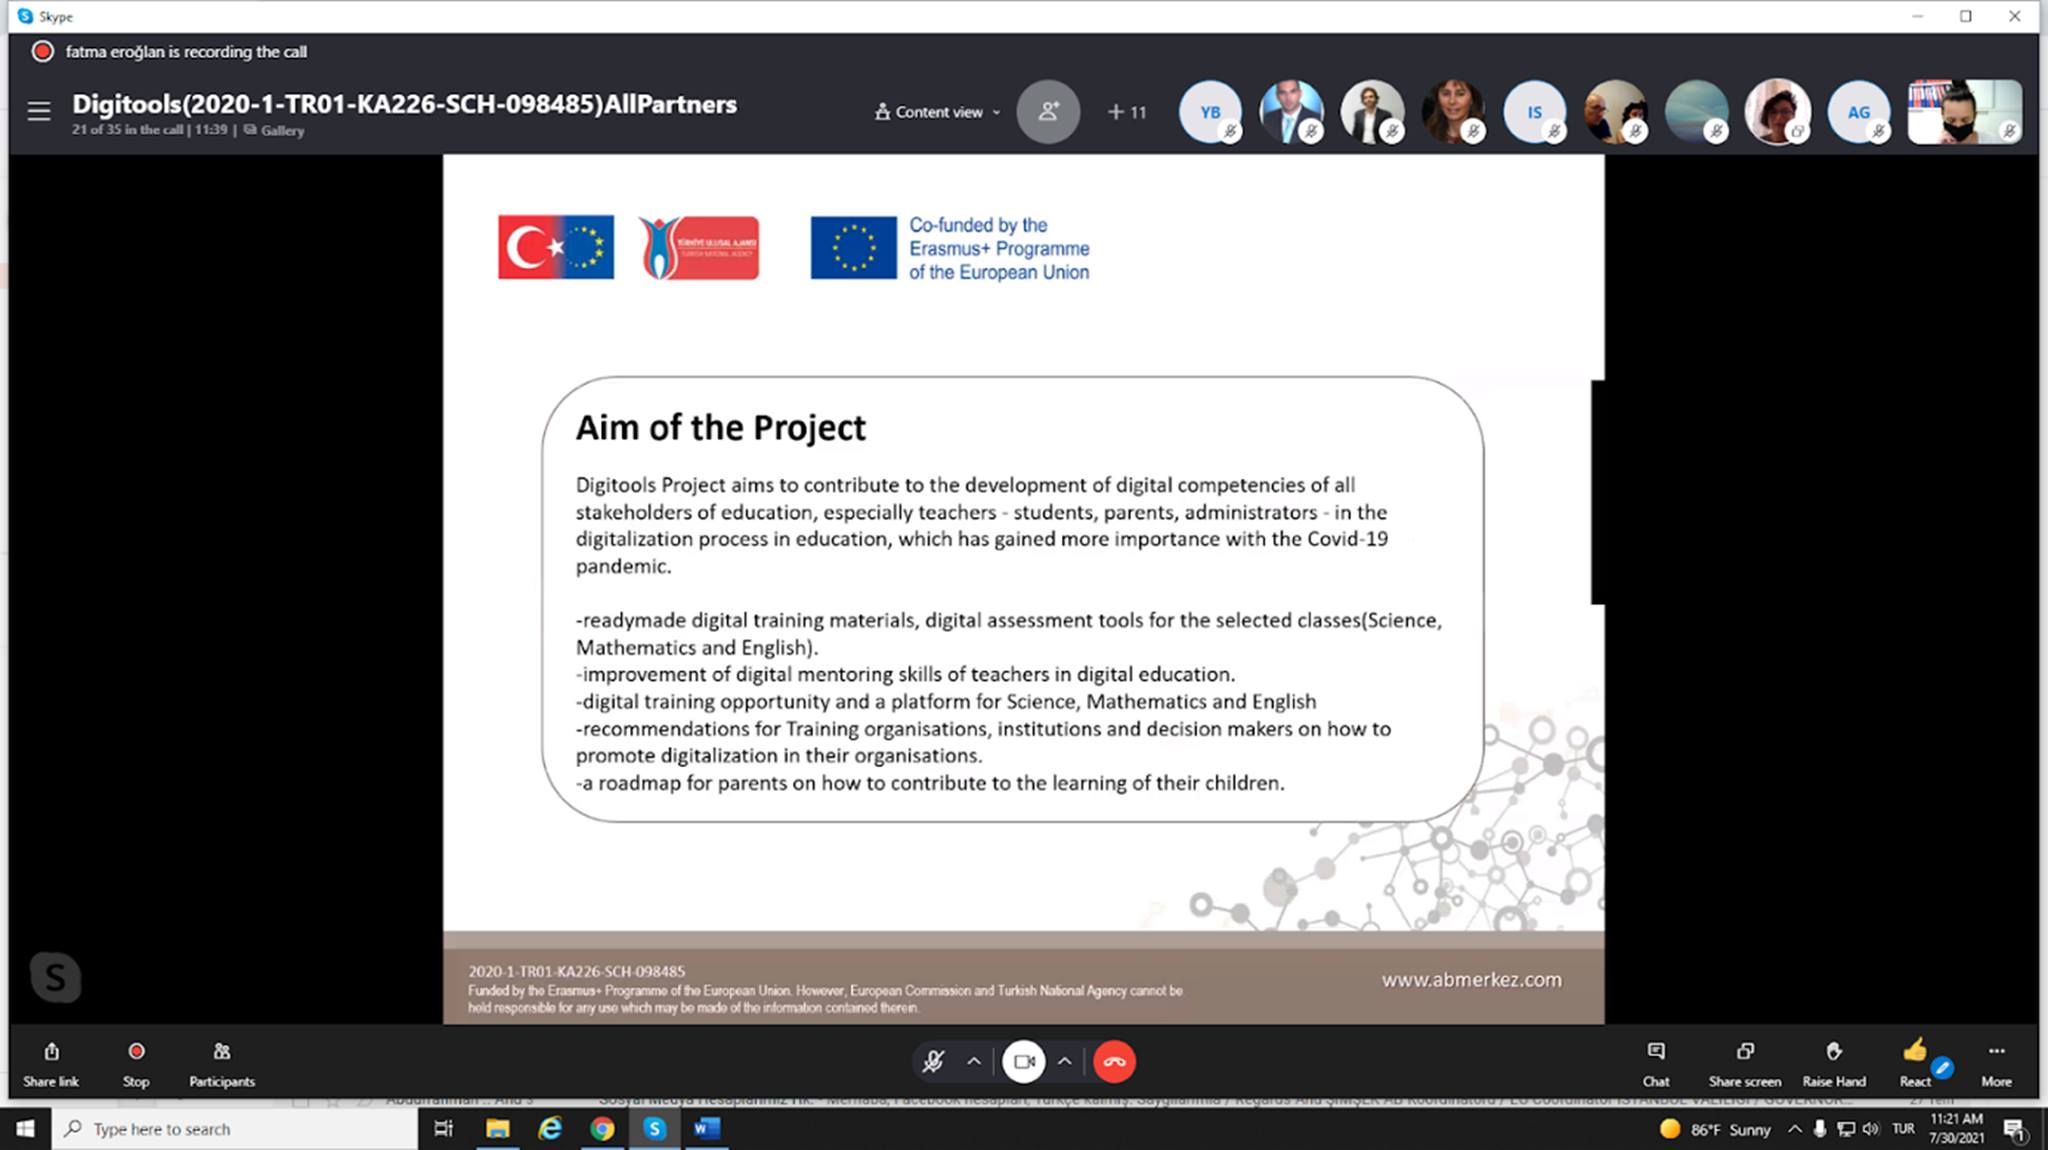Open the hamburger menu icon

click(x=39, y=111)
